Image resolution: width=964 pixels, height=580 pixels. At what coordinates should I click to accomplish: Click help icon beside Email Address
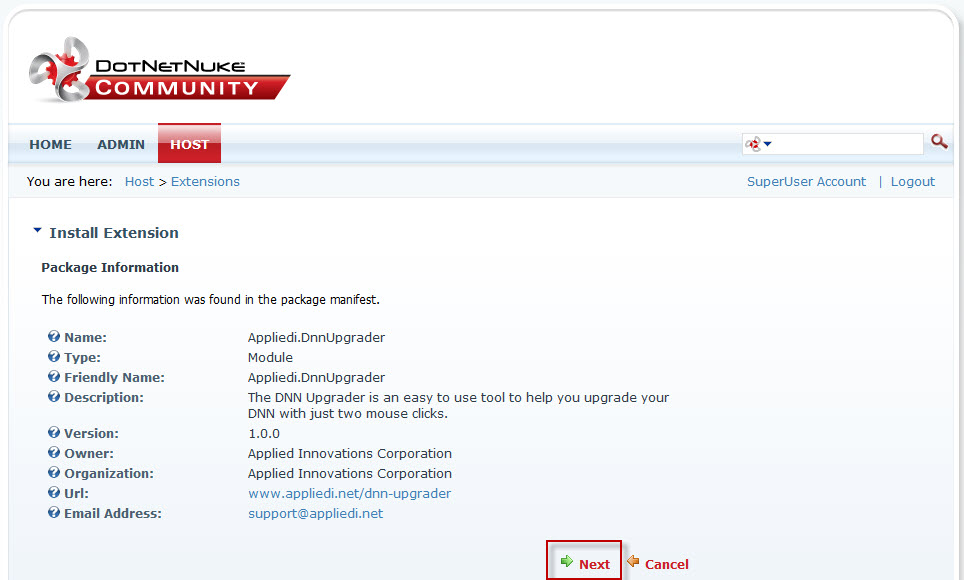pos(54,512)
